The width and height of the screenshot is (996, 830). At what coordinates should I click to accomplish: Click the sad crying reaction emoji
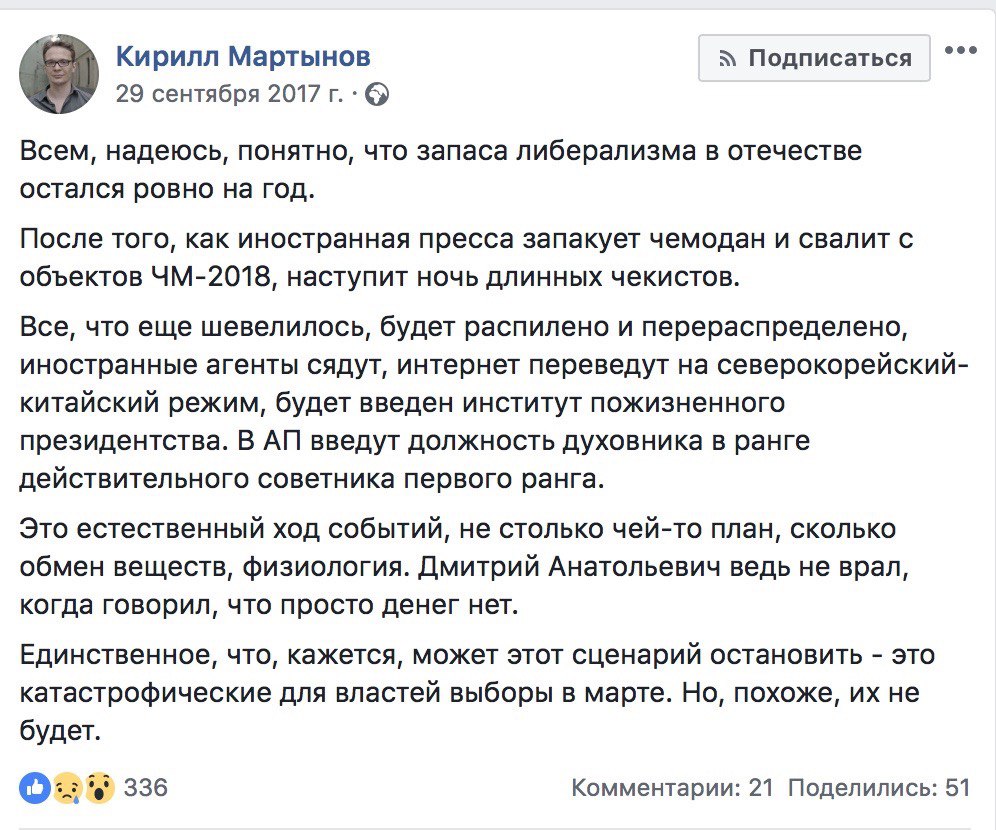[68, 787]
